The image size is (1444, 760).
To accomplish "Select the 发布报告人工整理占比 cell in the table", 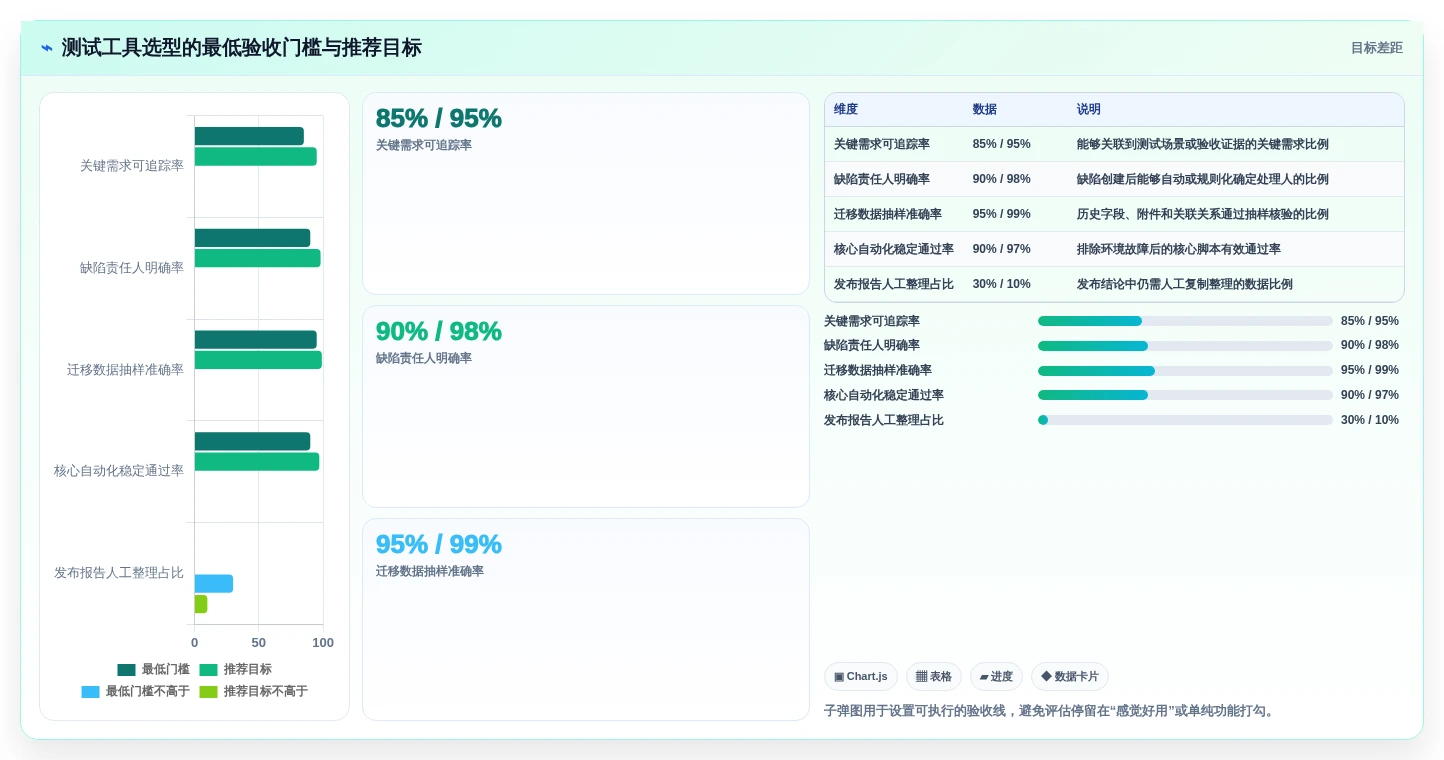I will pyautogui.click(x=894, y=284).
